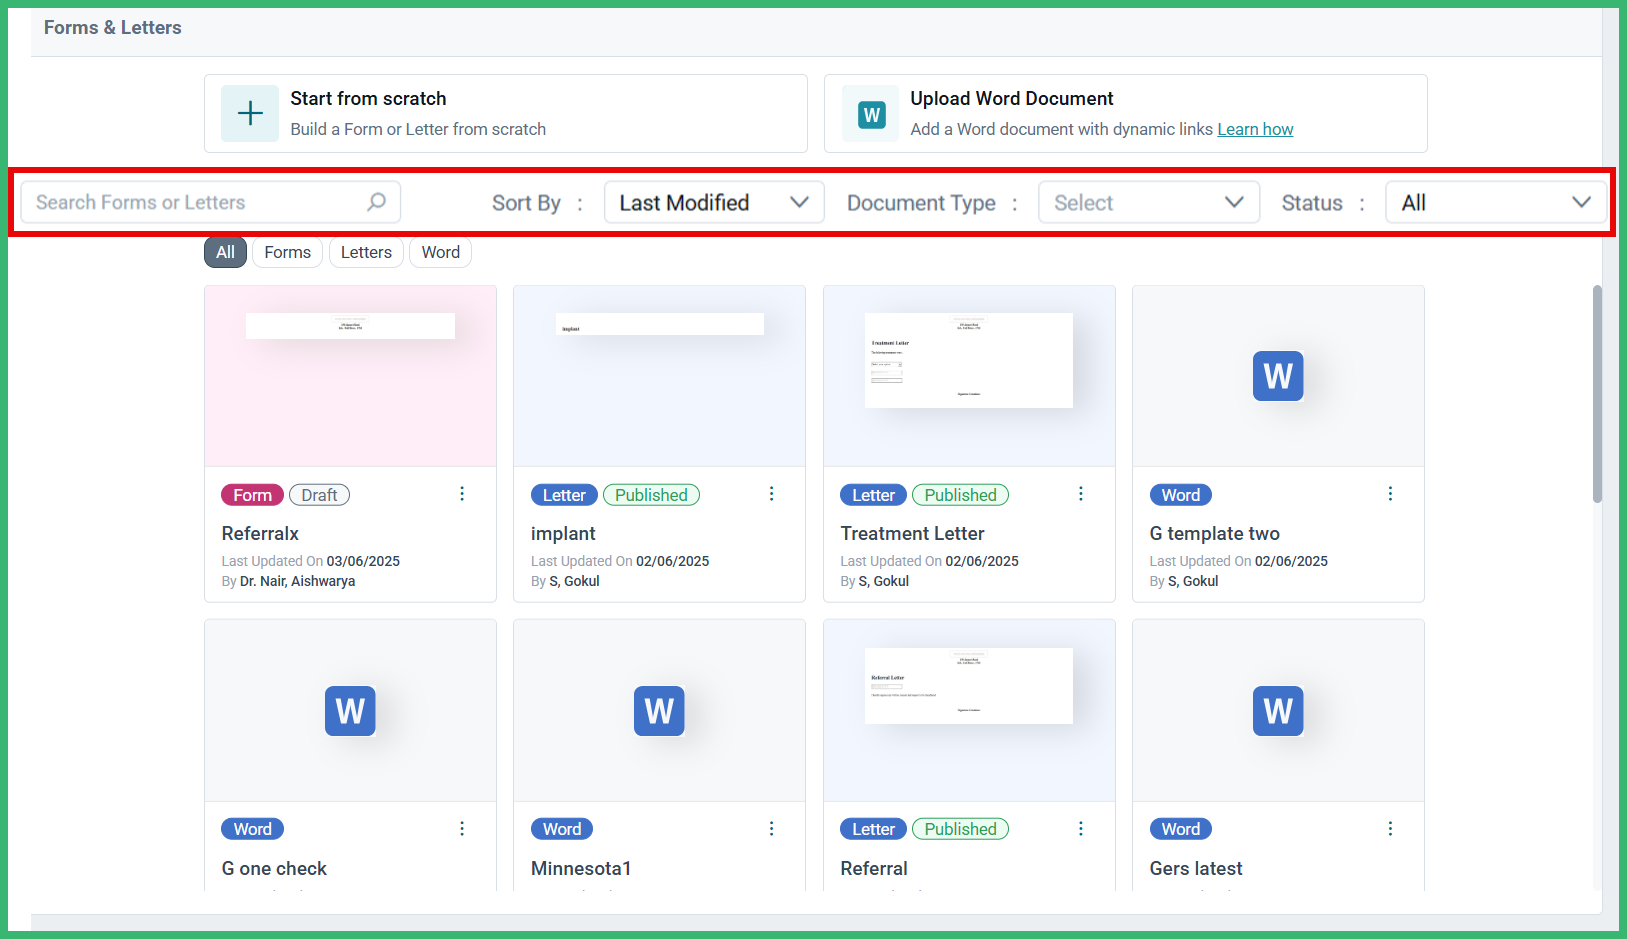The width and height of the screenshot is (1627, 939).
Task: Select the Letters filter tab
Action: (x=365, y=252)
